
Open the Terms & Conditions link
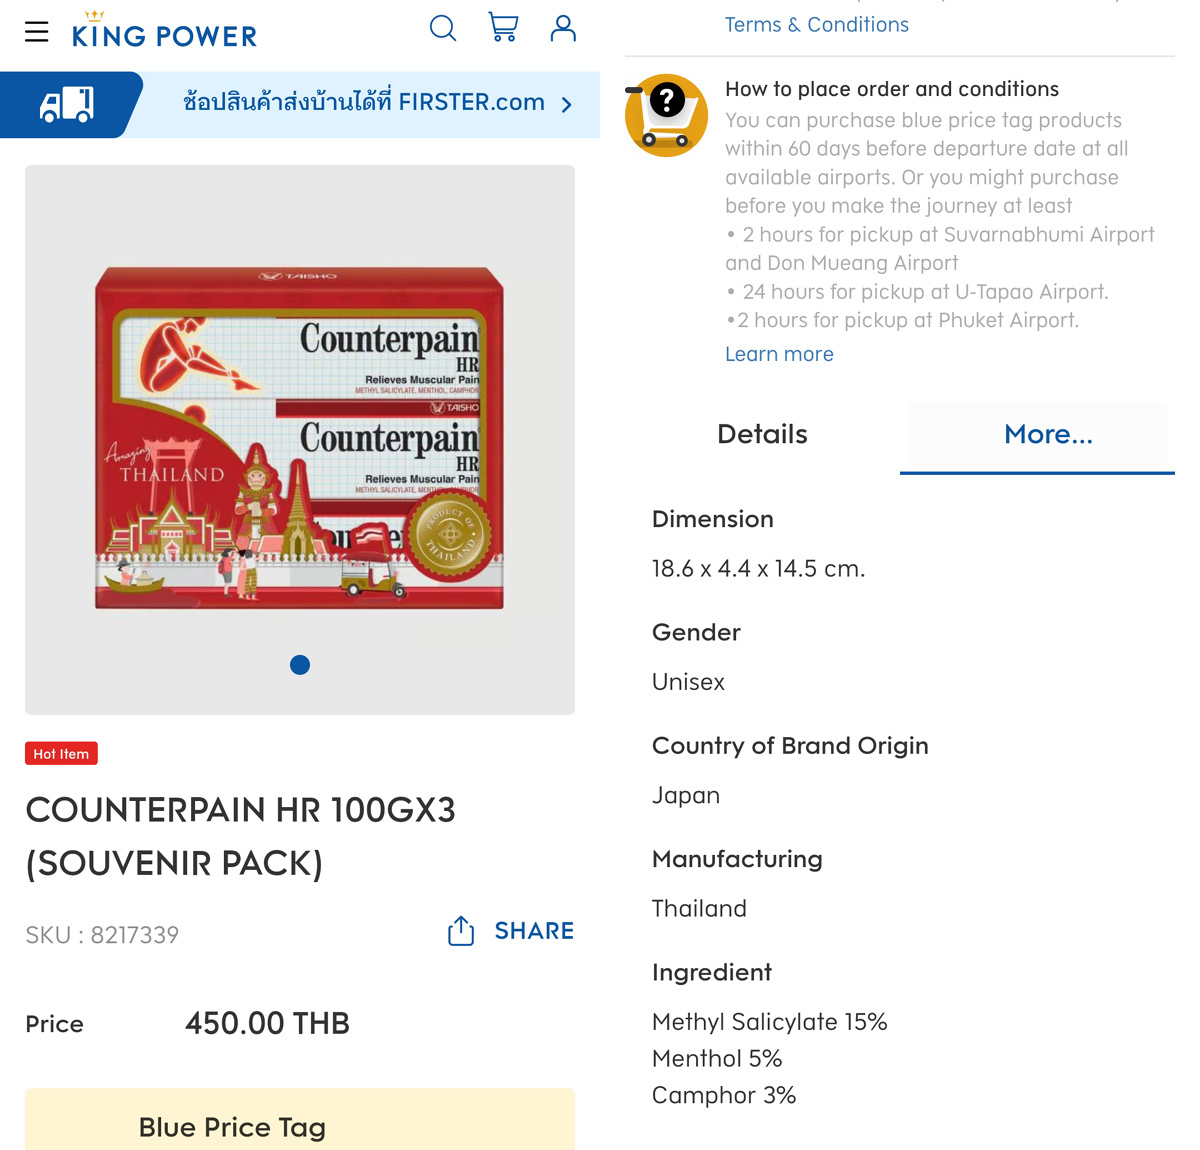click(x=817, y=25)
